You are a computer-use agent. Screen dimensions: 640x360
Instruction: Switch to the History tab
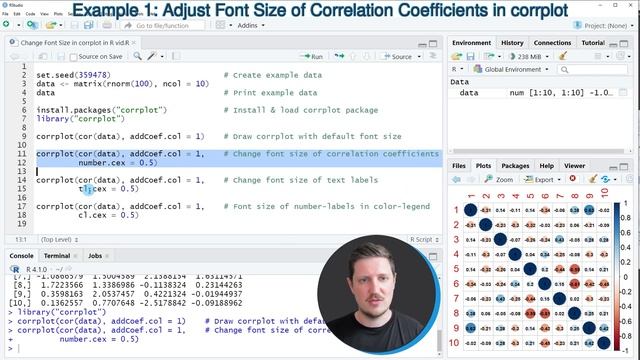pos(512,43)
